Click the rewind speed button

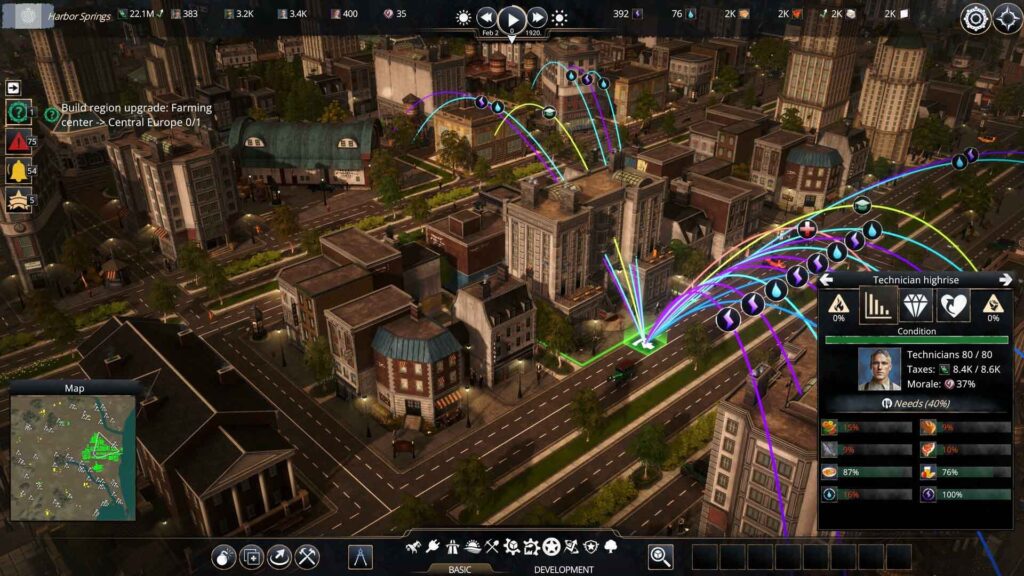[487, 18]
